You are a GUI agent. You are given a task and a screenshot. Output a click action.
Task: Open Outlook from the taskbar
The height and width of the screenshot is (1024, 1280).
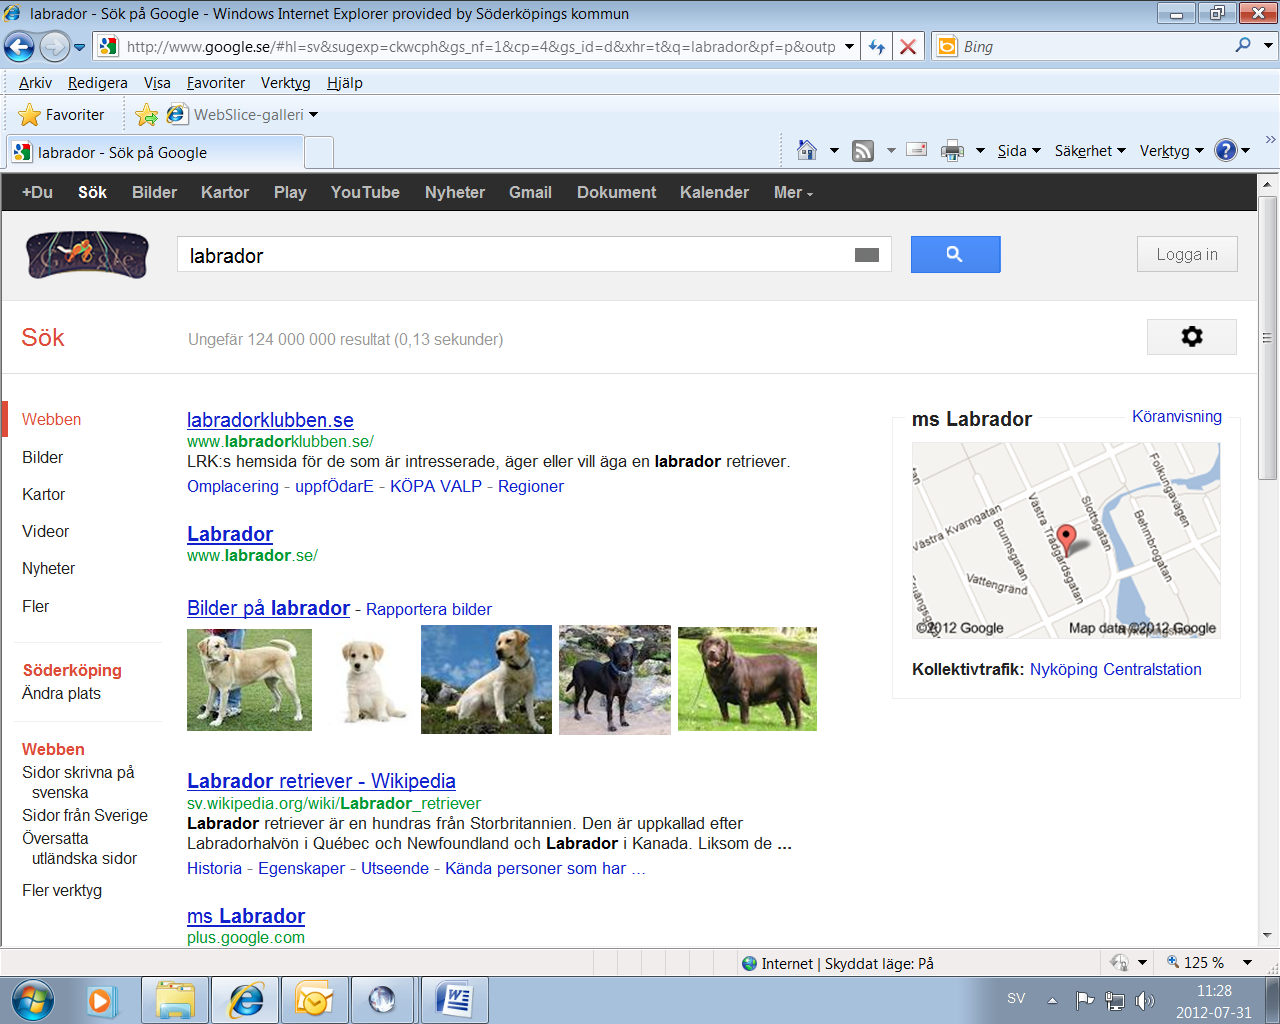point(314,1000)
